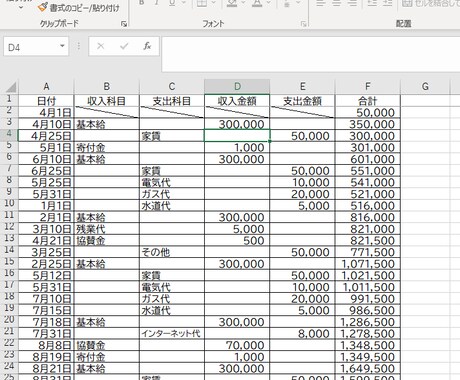460x380 pixels.
Task: Click the 日付 header cell
Action: [x=46, y=101]
